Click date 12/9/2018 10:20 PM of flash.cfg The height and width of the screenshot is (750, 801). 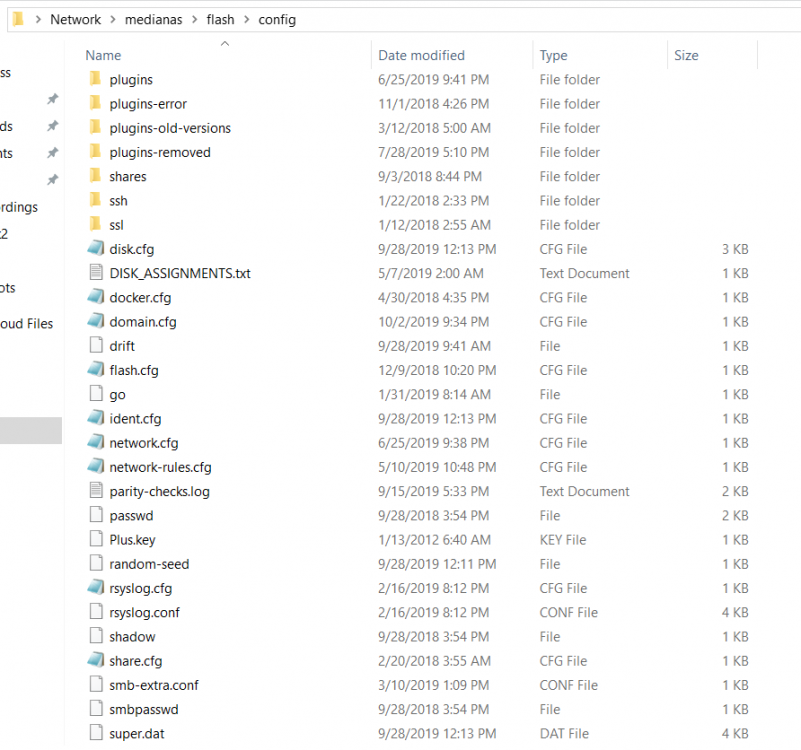(x=437, y=370)
